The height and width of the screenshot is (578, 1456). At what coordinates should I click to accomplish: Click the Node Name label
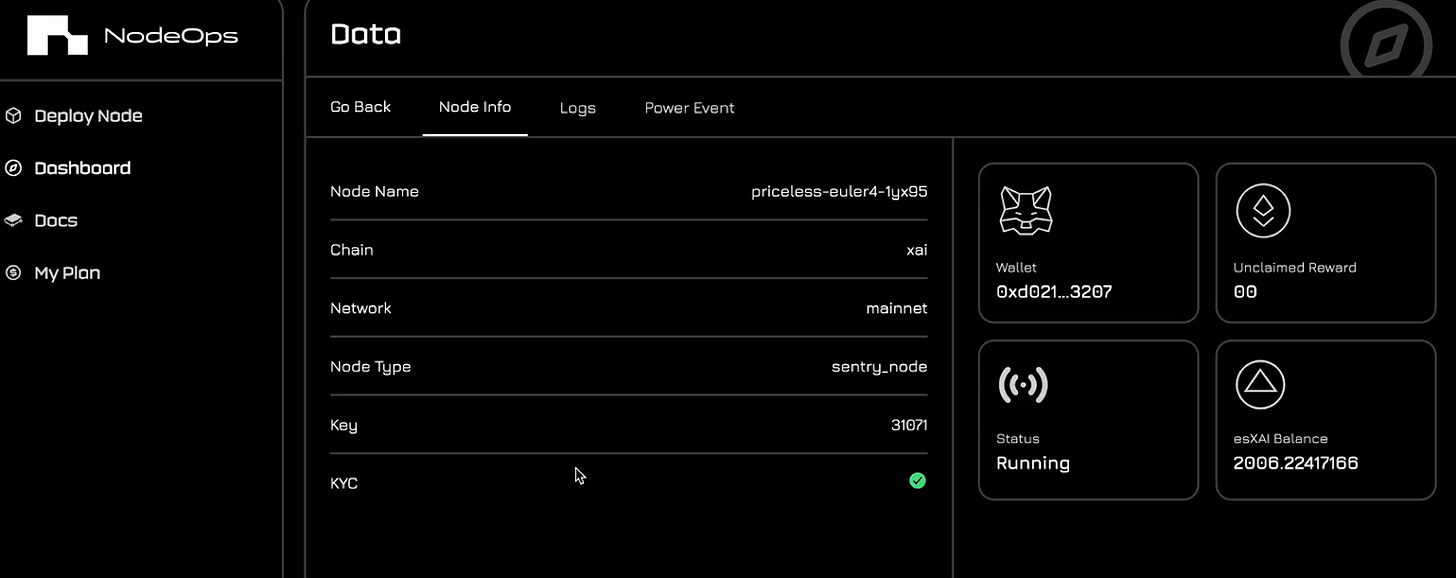pyautogui.click(x=375, y=191)
